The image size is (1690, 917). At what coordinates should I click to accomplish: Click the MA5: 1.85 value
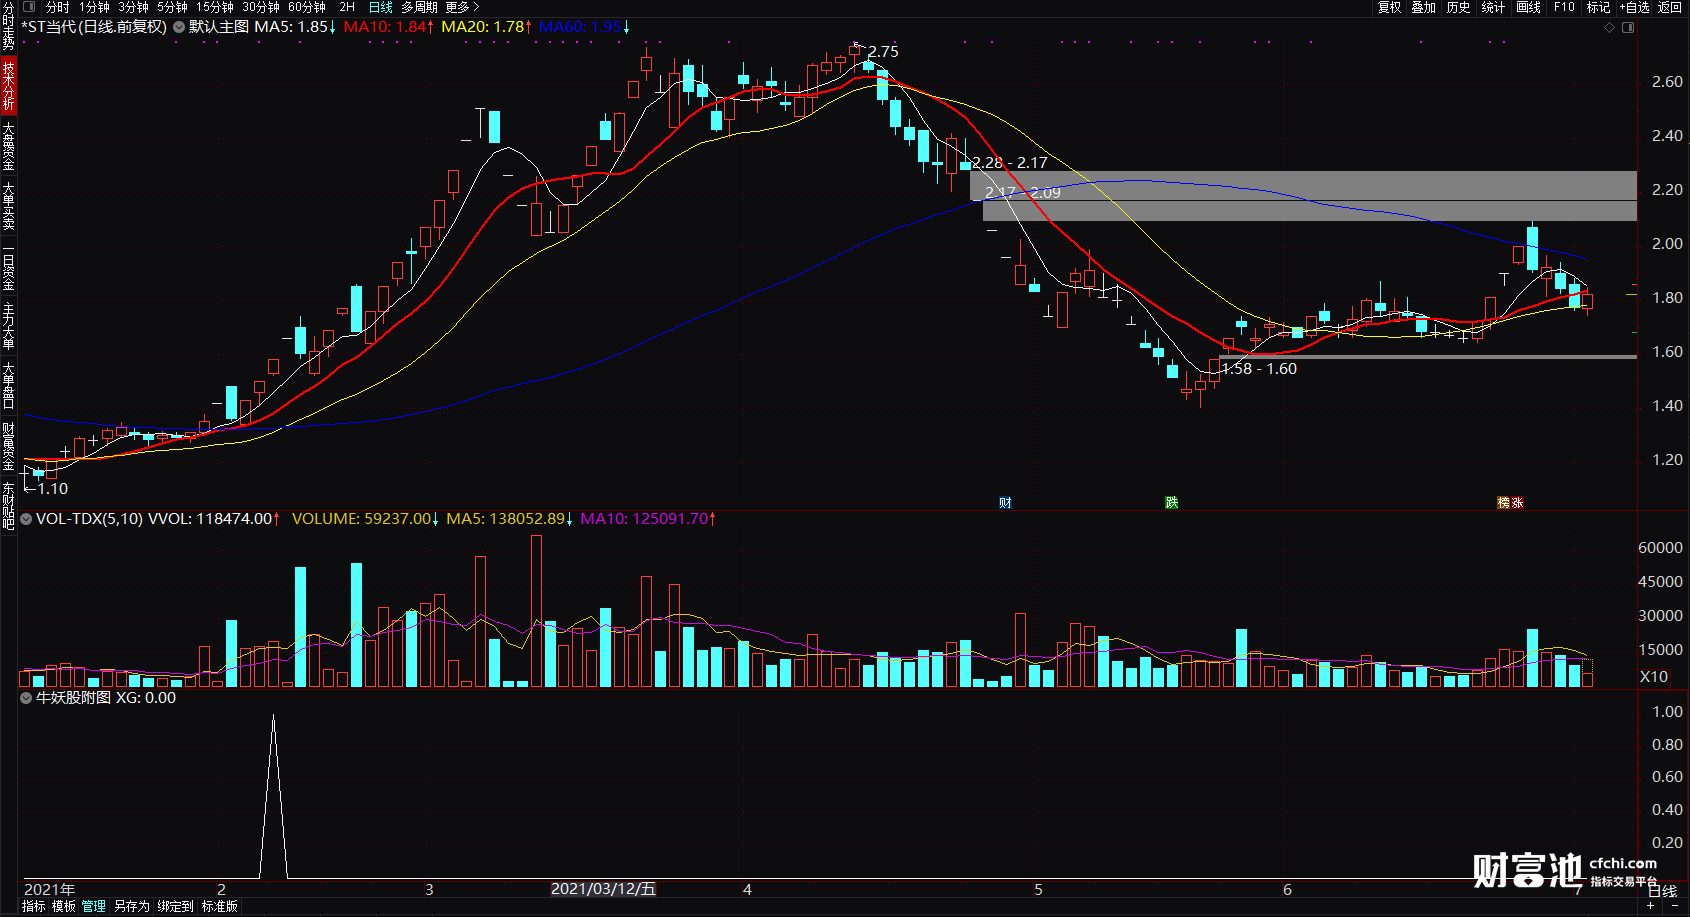(x=295, y=27)
